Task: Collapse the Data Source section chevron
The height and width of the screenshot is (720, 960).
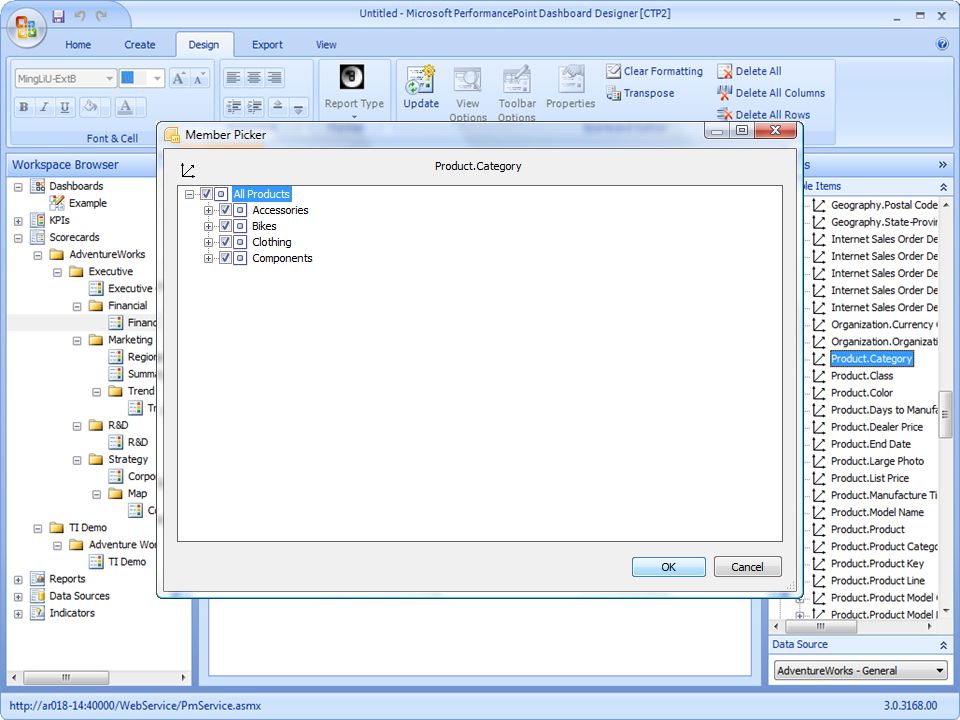Action: point(943,645)
